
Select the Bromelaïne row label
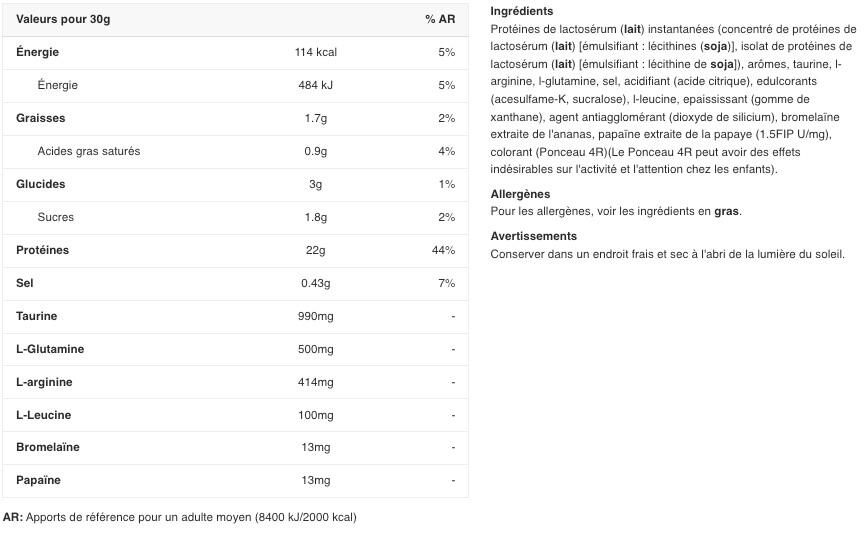48,447
